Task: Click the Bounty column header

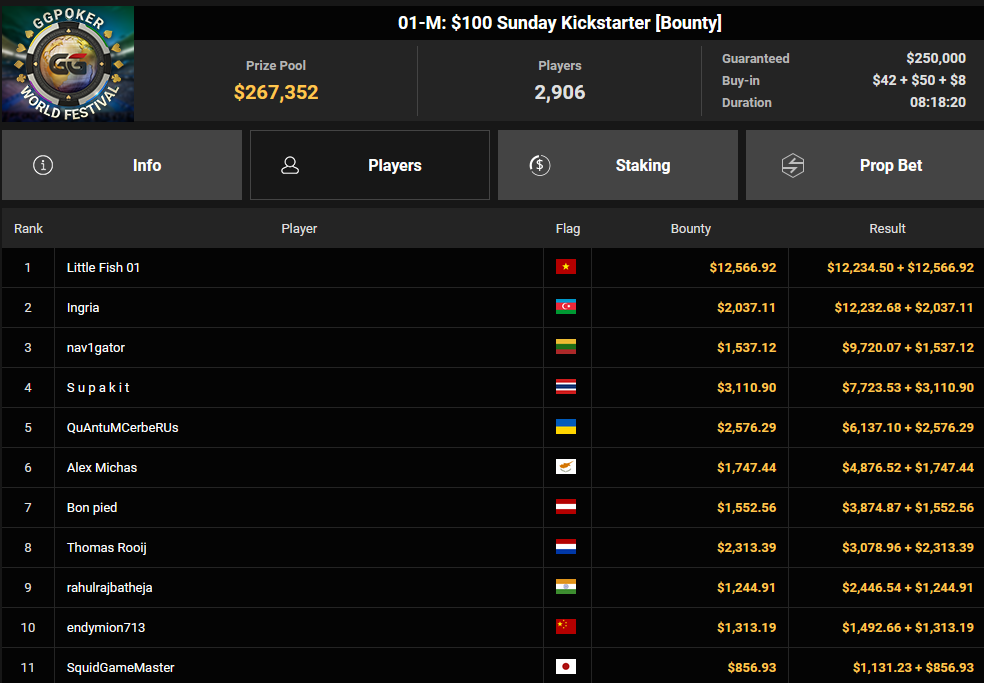Action: pos(690,229)
